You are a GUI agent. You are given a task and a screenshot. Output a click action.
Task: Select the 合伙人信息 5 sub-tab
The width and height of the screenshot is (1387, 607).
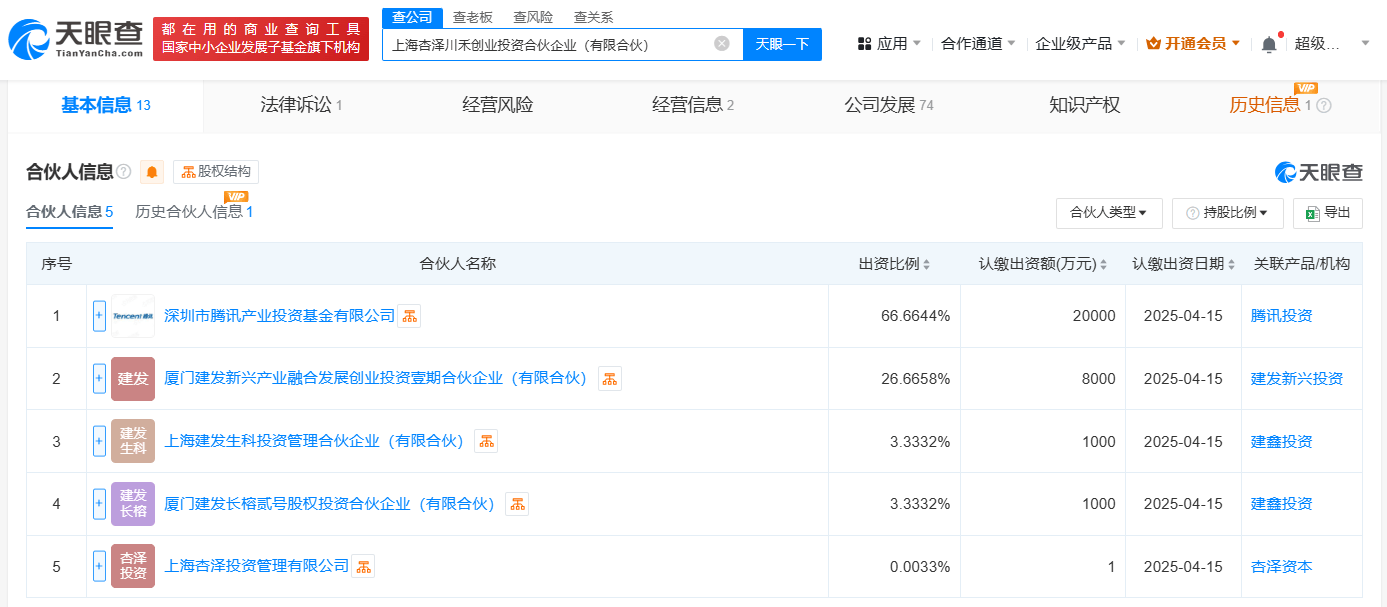tap(69, 212)
